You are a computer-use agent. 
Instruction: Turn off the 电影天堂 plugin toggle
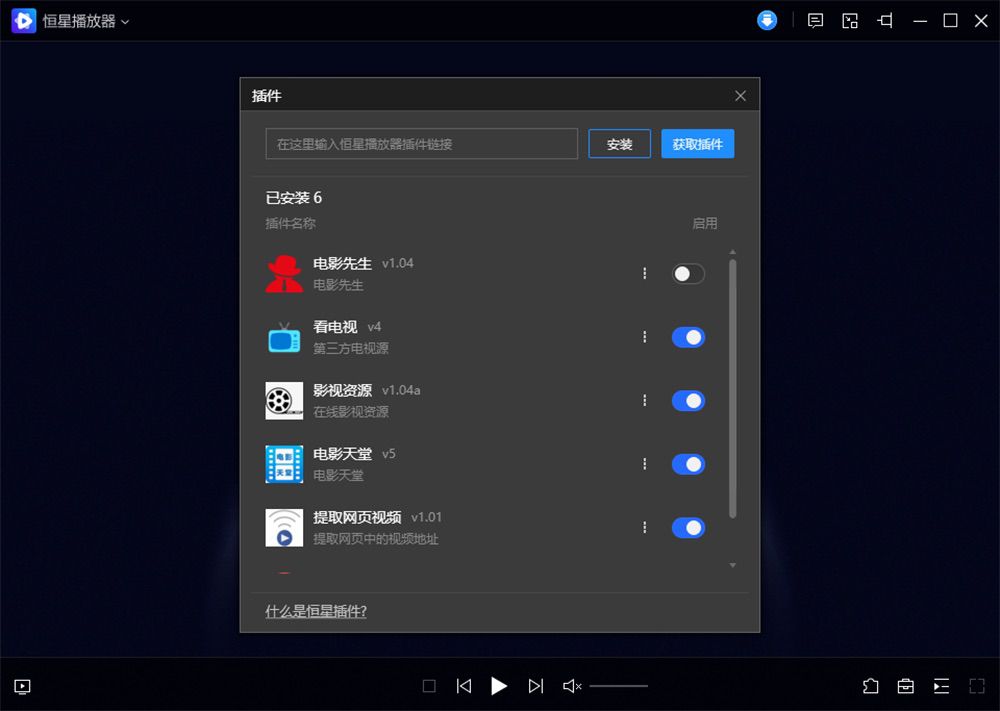(x=688, y=464)
